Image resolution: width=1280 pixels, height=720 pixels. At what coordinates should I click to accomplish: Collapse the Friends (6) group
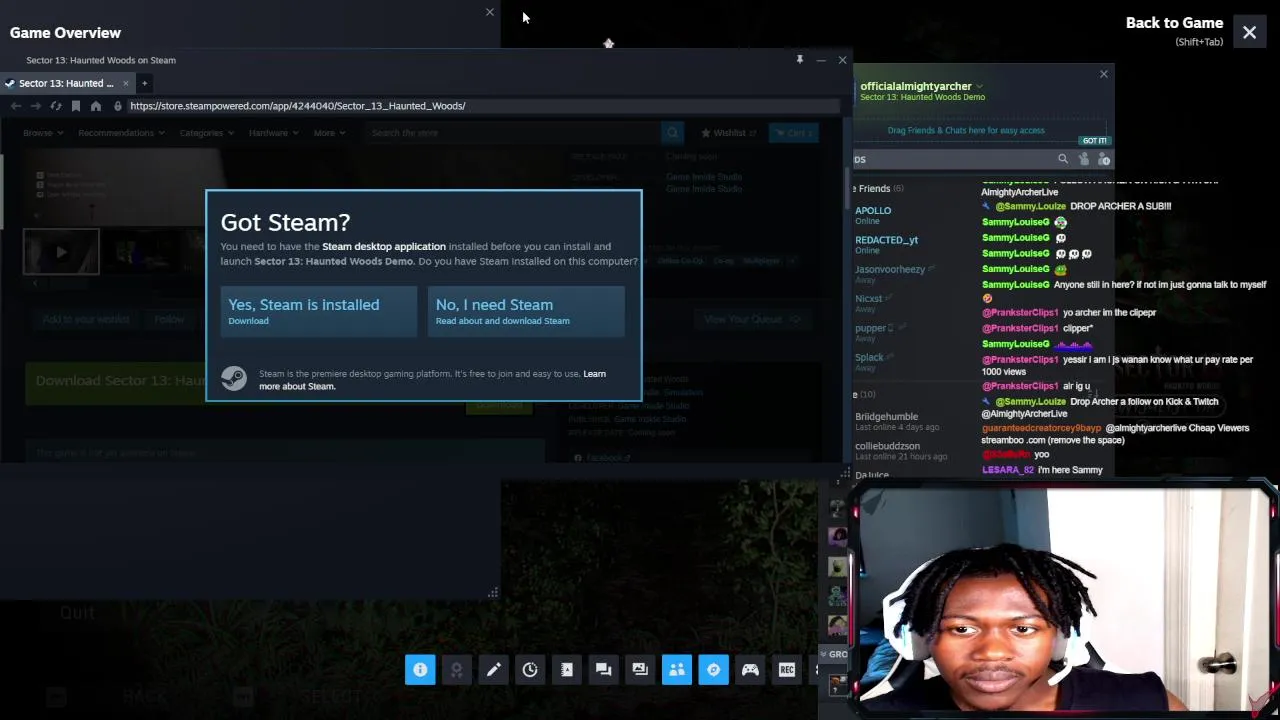tap(876, 189)
